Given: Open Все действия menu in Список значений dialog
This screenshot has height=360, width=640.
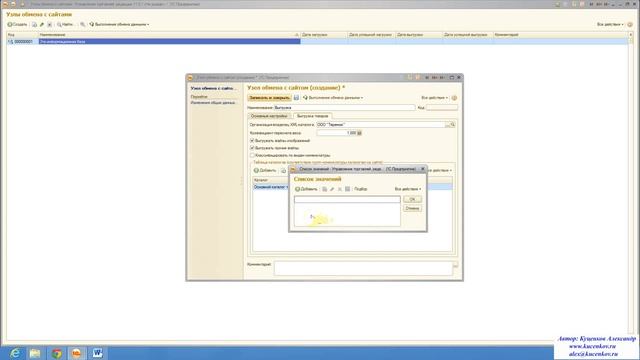Looking at the screenshot, I should (x=408, y=189).
